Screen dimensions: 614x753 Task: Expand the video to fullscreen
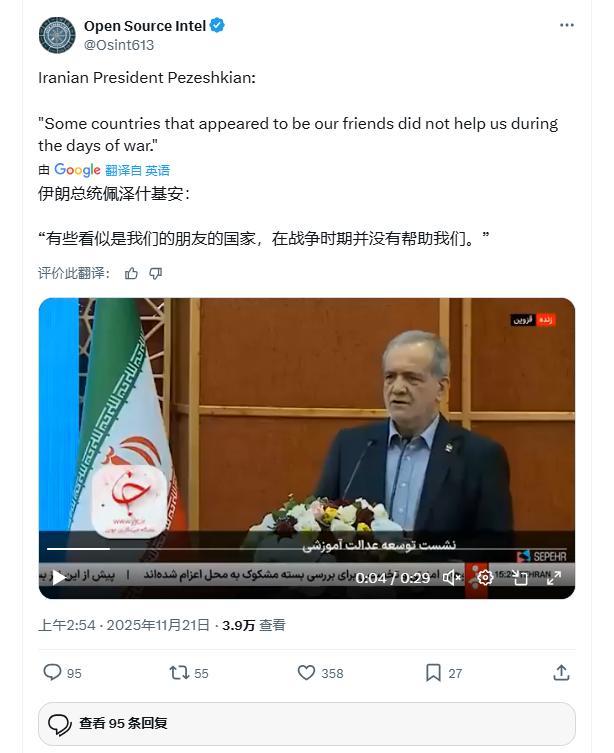pos(554,577)
